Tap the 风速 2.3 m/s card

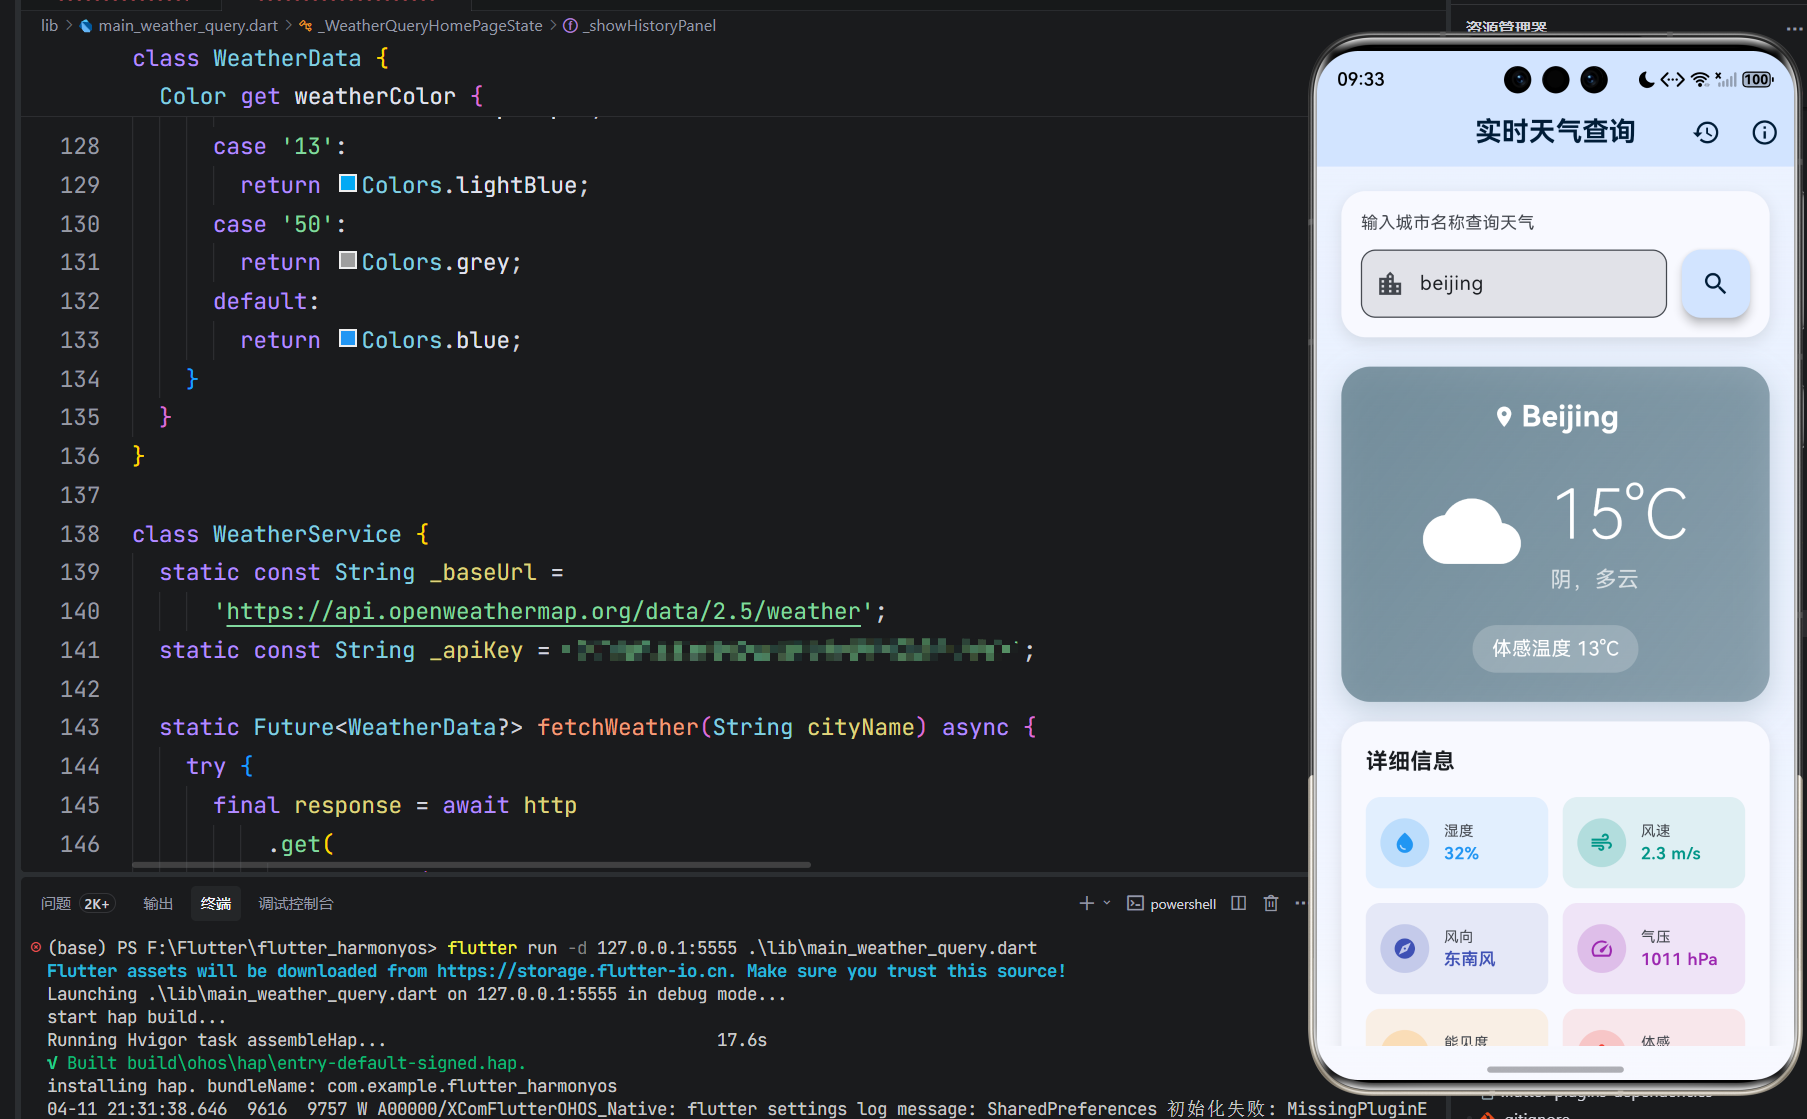click(x=1653, y=842)
